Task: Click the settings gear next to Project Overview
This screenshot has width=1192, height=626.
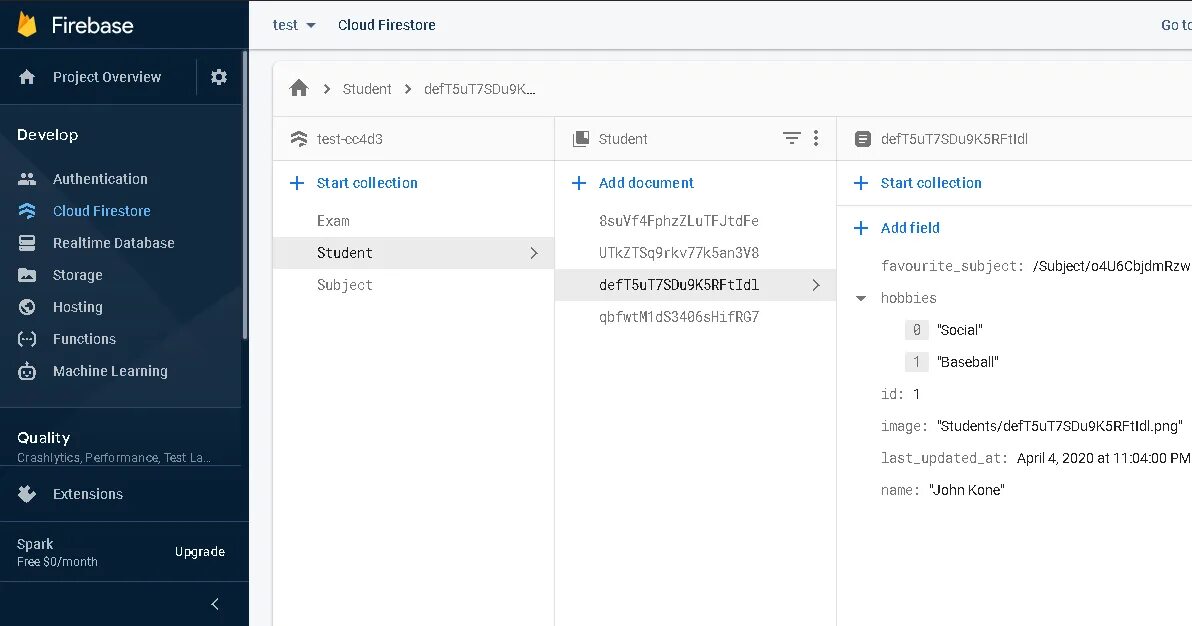Action: [x=219, y=77]
